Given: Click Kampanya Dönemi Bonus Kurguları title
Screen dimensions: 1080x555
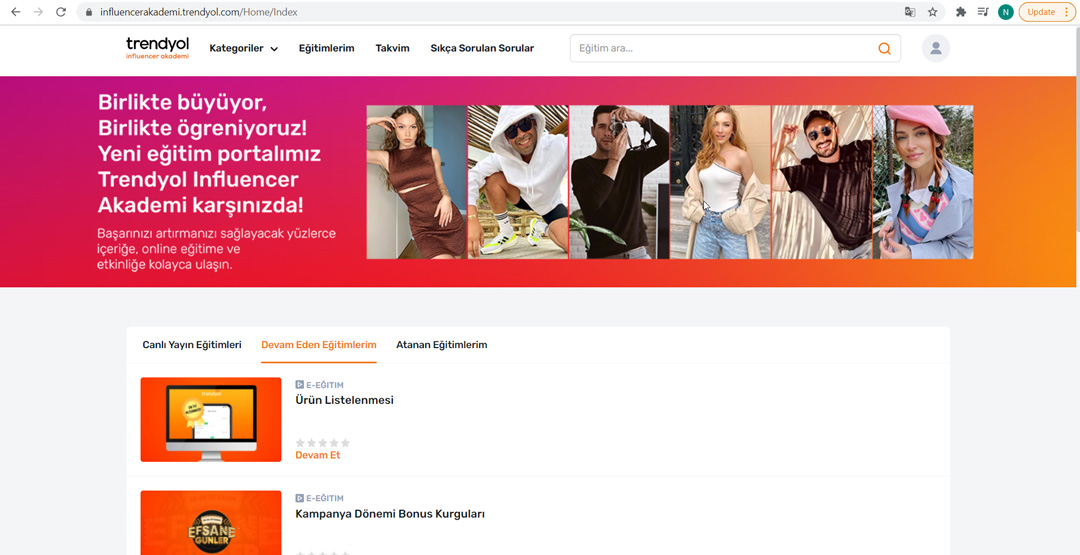Looking at the screenshot, I should click(390, 514).
